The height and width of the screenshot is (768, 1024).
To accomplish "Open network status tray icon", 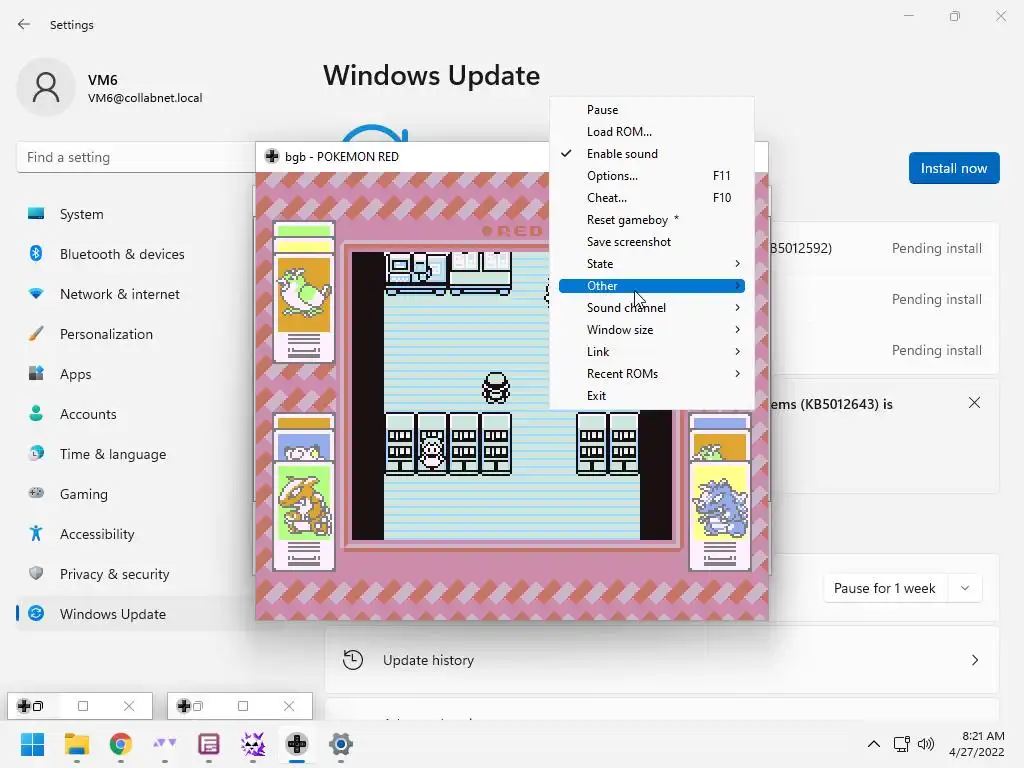I will (x=902, y=744).
